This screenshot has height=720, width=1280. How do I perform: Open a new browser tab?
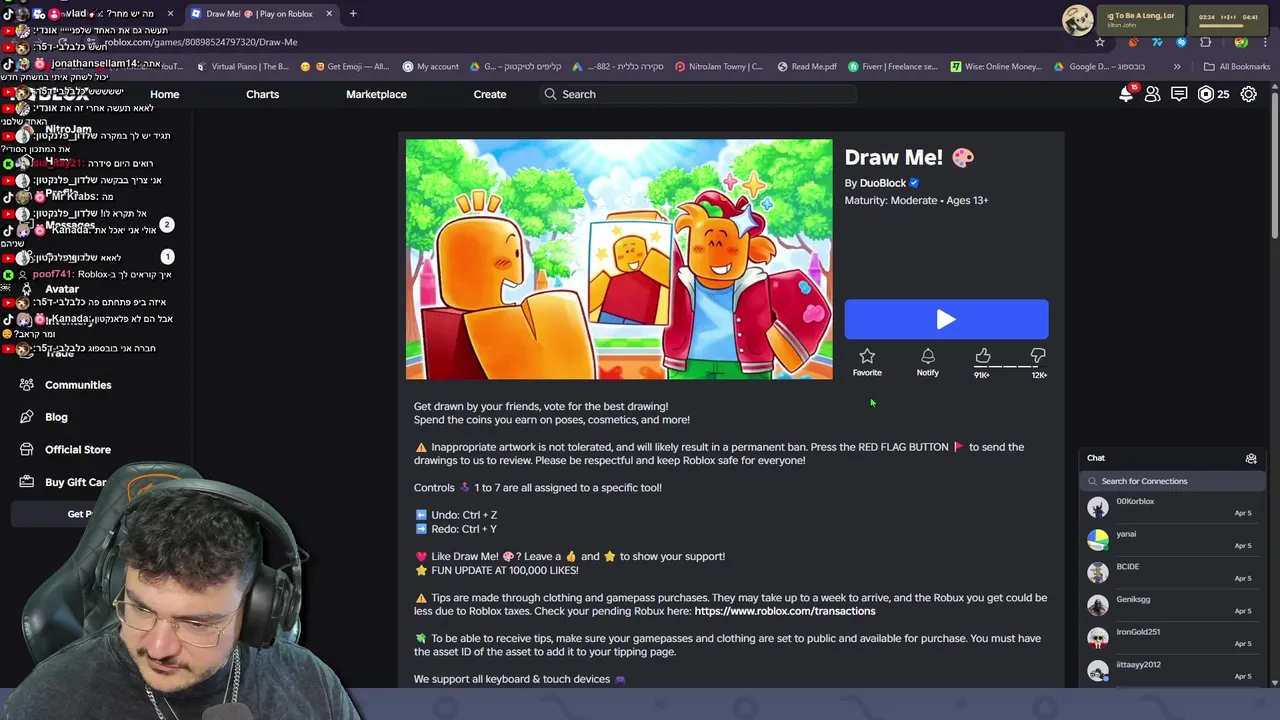point(353,14)
